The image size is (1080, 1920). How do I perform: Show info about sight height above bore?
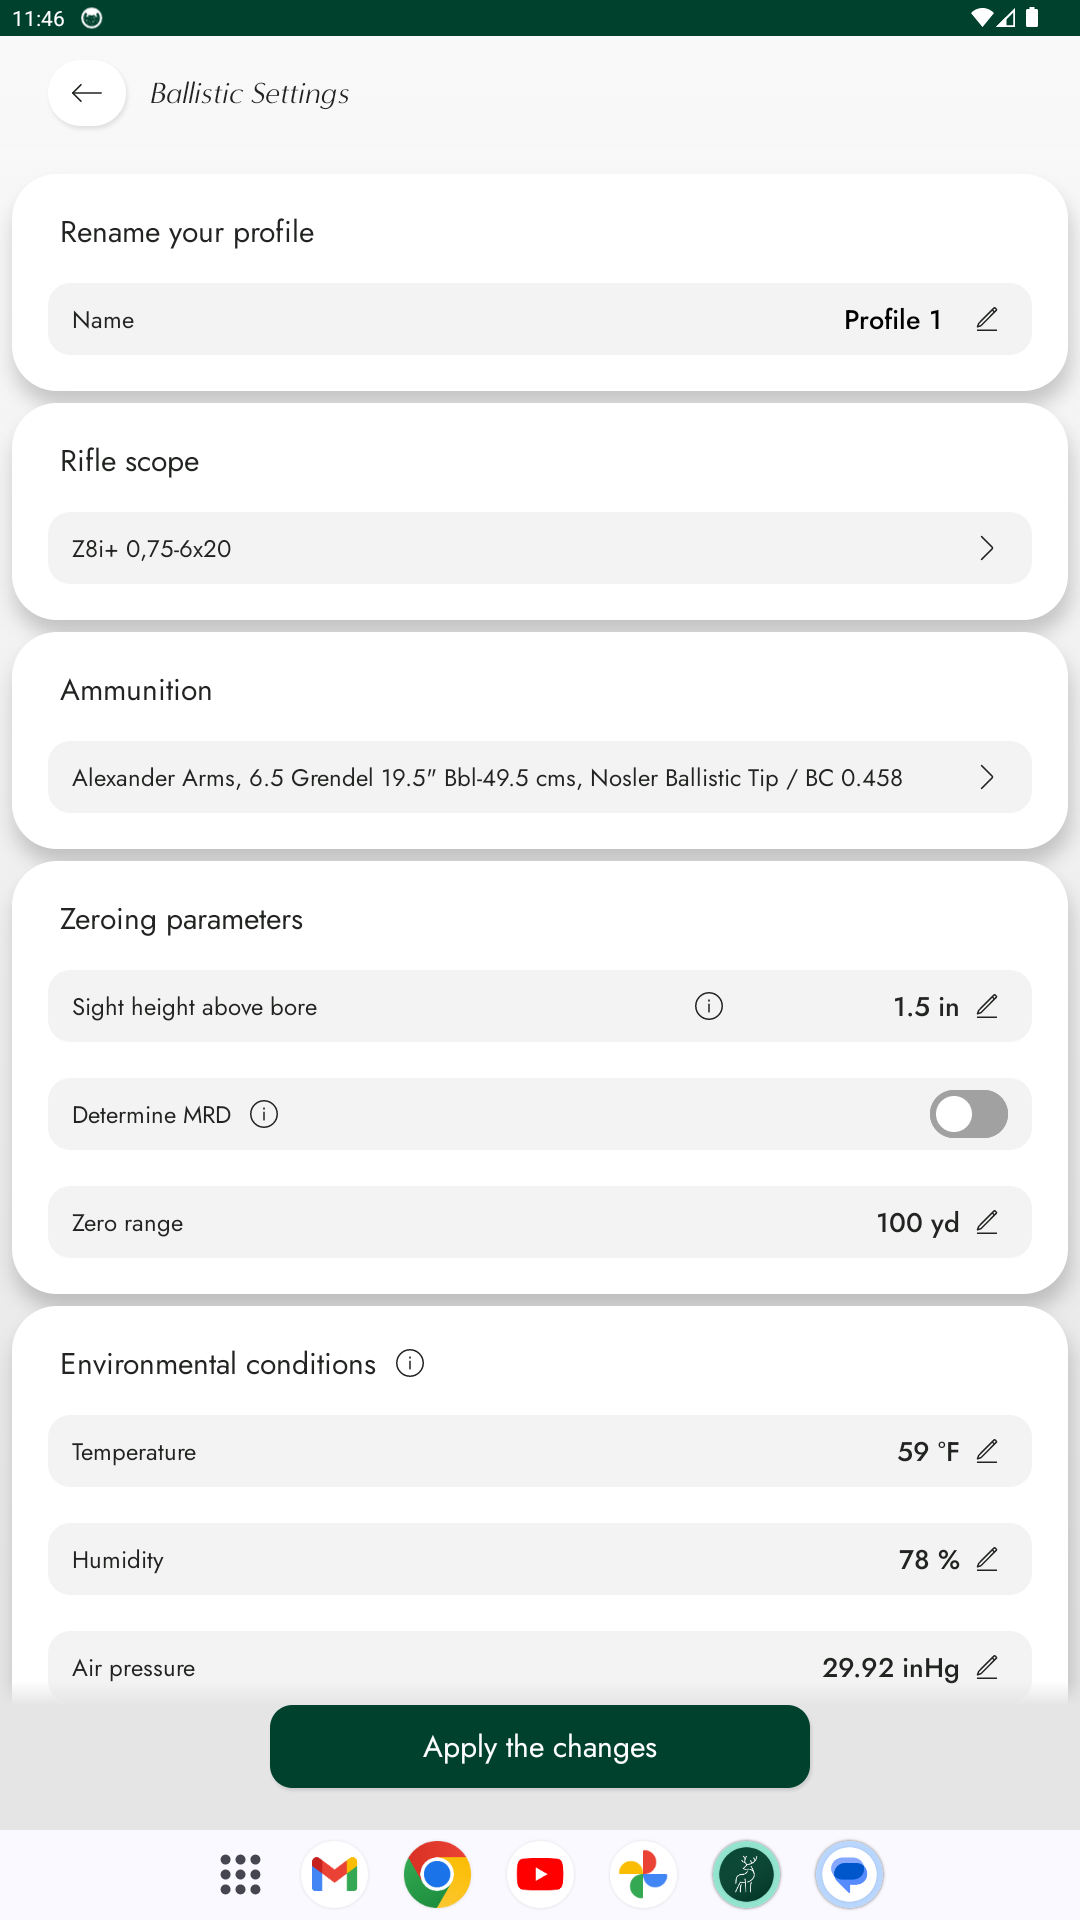709,1007
